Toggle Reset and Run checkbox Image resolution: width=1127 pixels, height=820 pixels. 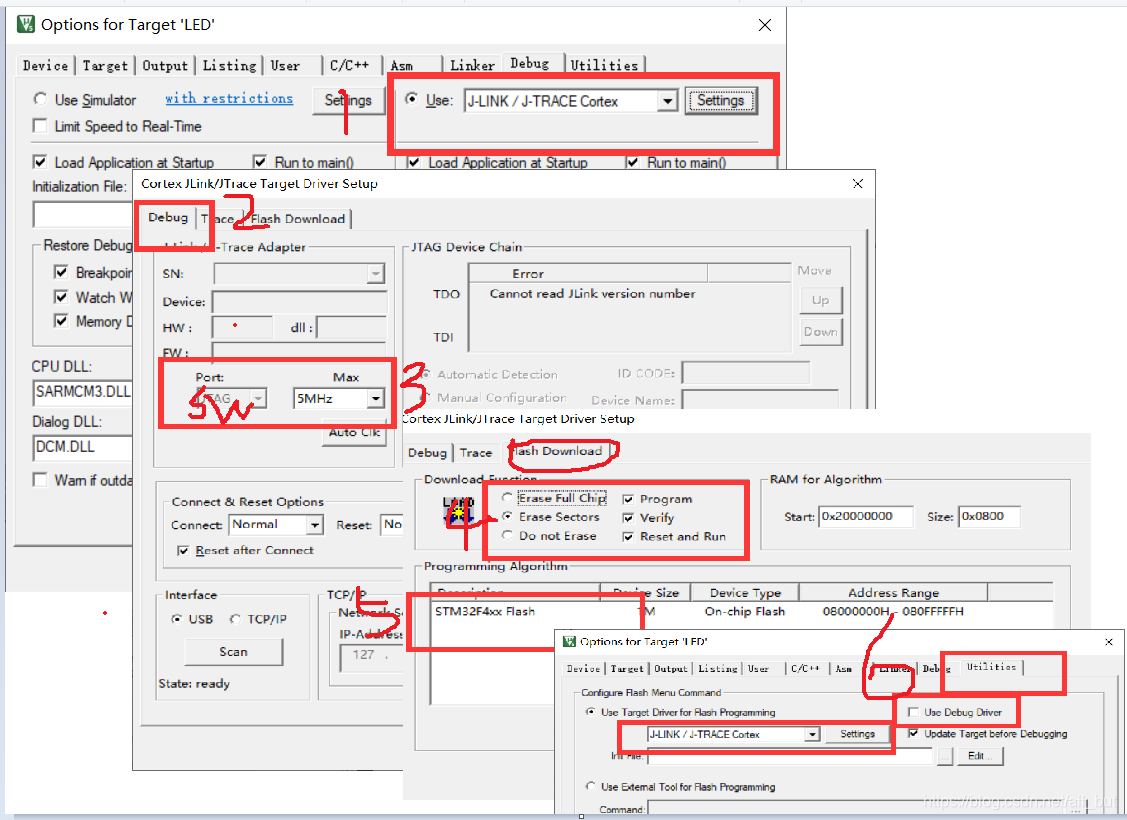[x=628, y=536]
